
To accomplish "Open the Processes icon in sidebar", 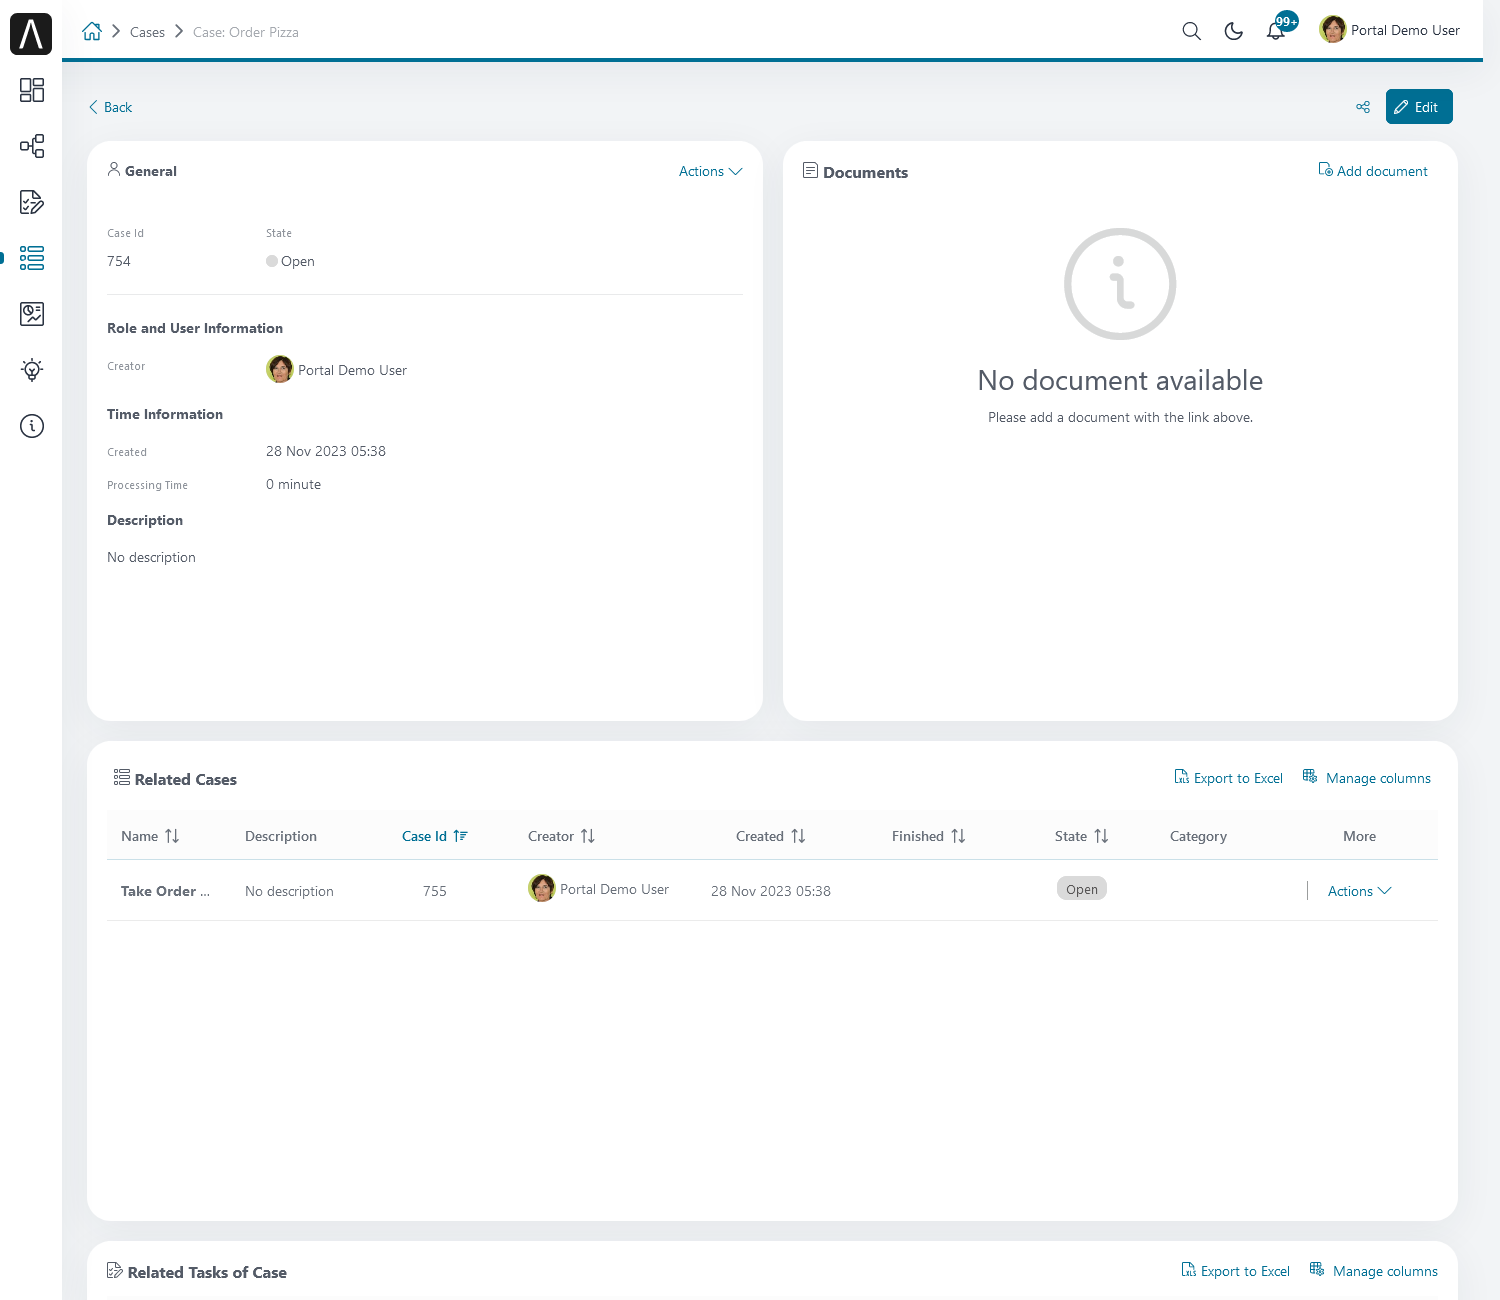I will click(x=32, y=146).
